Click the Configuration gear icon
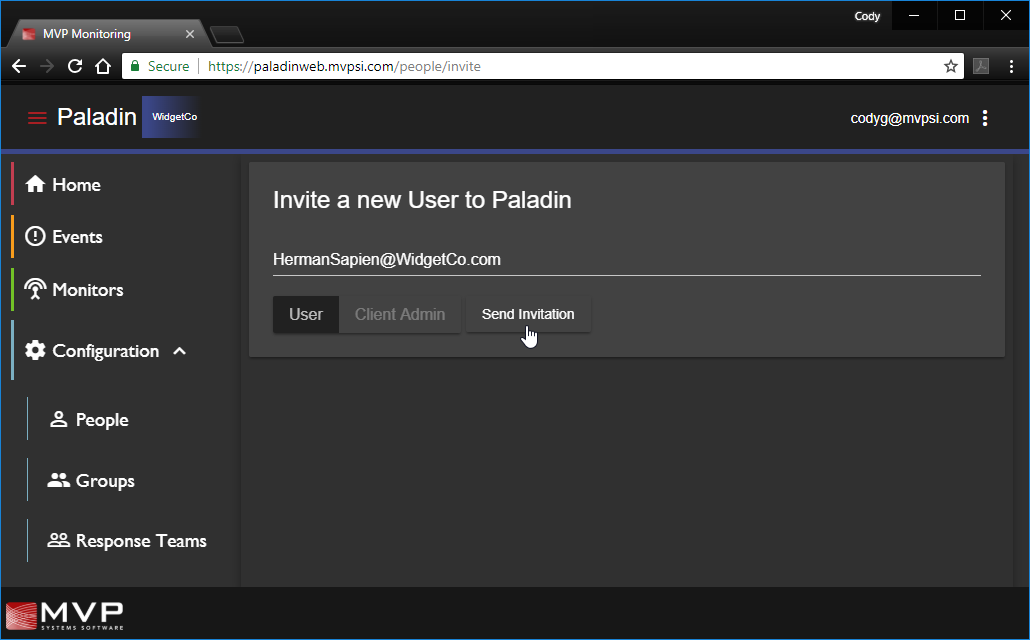The width and height of the screenshot is (1030, 640). [x=35, y=351]
